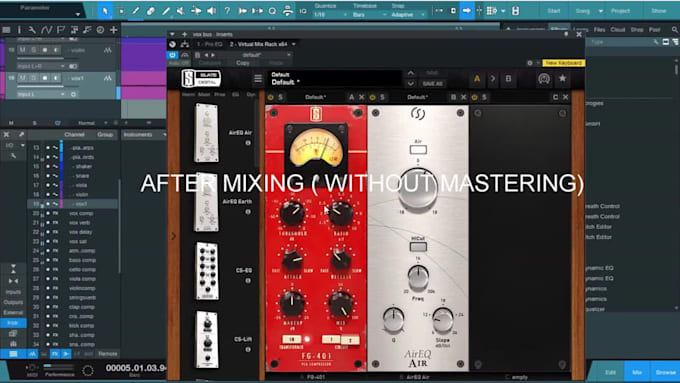The image size is (680, 383).
Task: Open the Edit view at bottom right
Action: point(610,372)
